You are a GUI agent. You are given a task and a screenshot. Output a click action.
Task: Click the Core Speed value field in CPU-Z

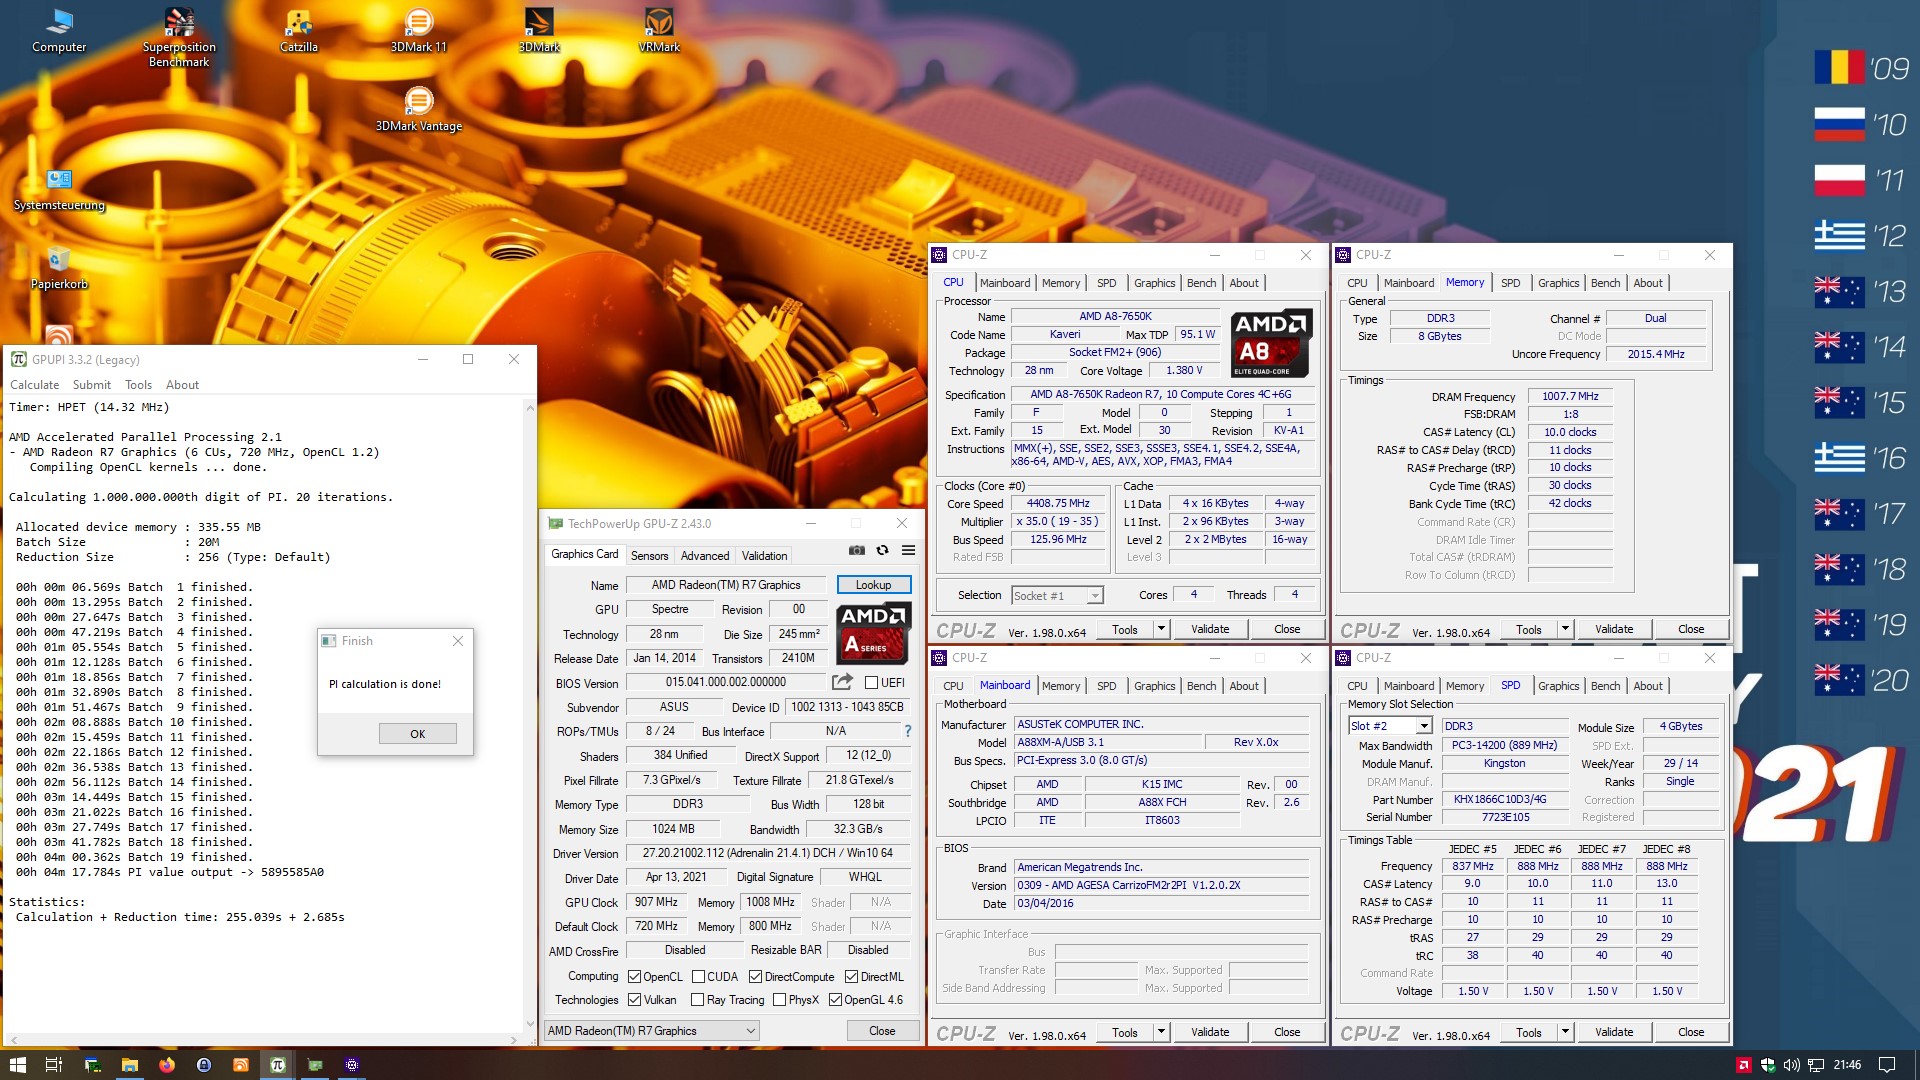tap(1059, 504)
